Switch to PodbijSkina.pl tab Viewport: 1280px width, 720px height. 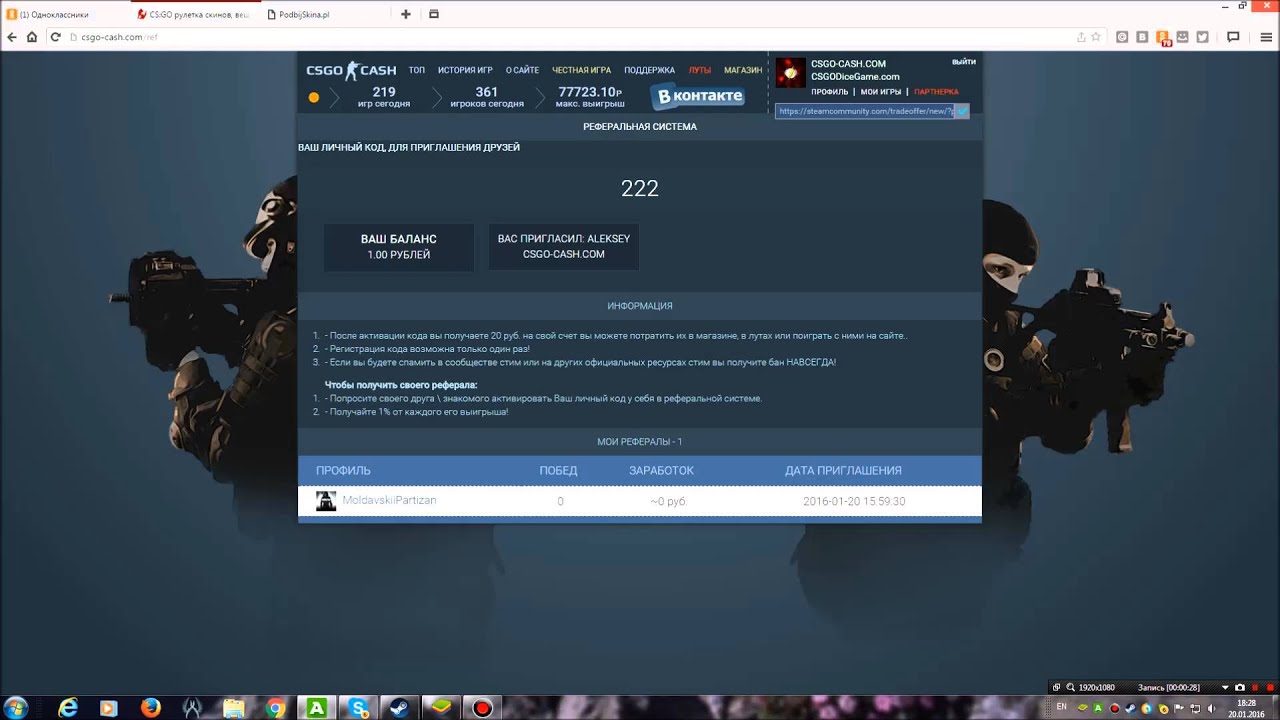pos(325,14)
